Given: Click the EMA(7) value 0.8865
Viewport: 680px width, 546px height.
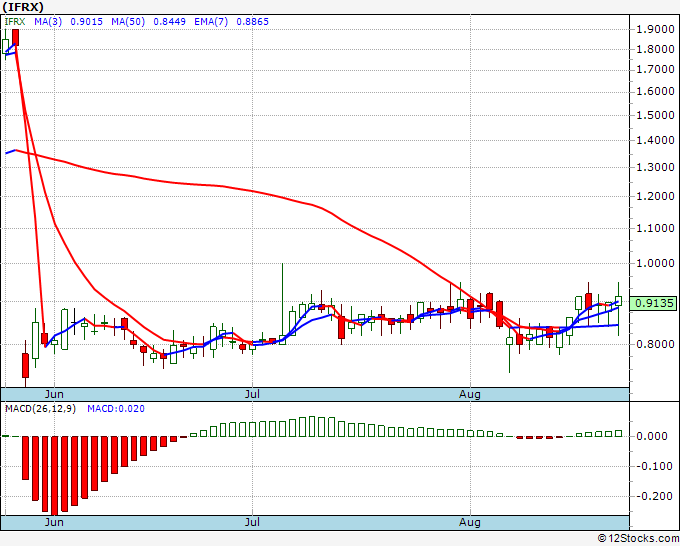Looking at the screenshot, I should click(252, 22).
